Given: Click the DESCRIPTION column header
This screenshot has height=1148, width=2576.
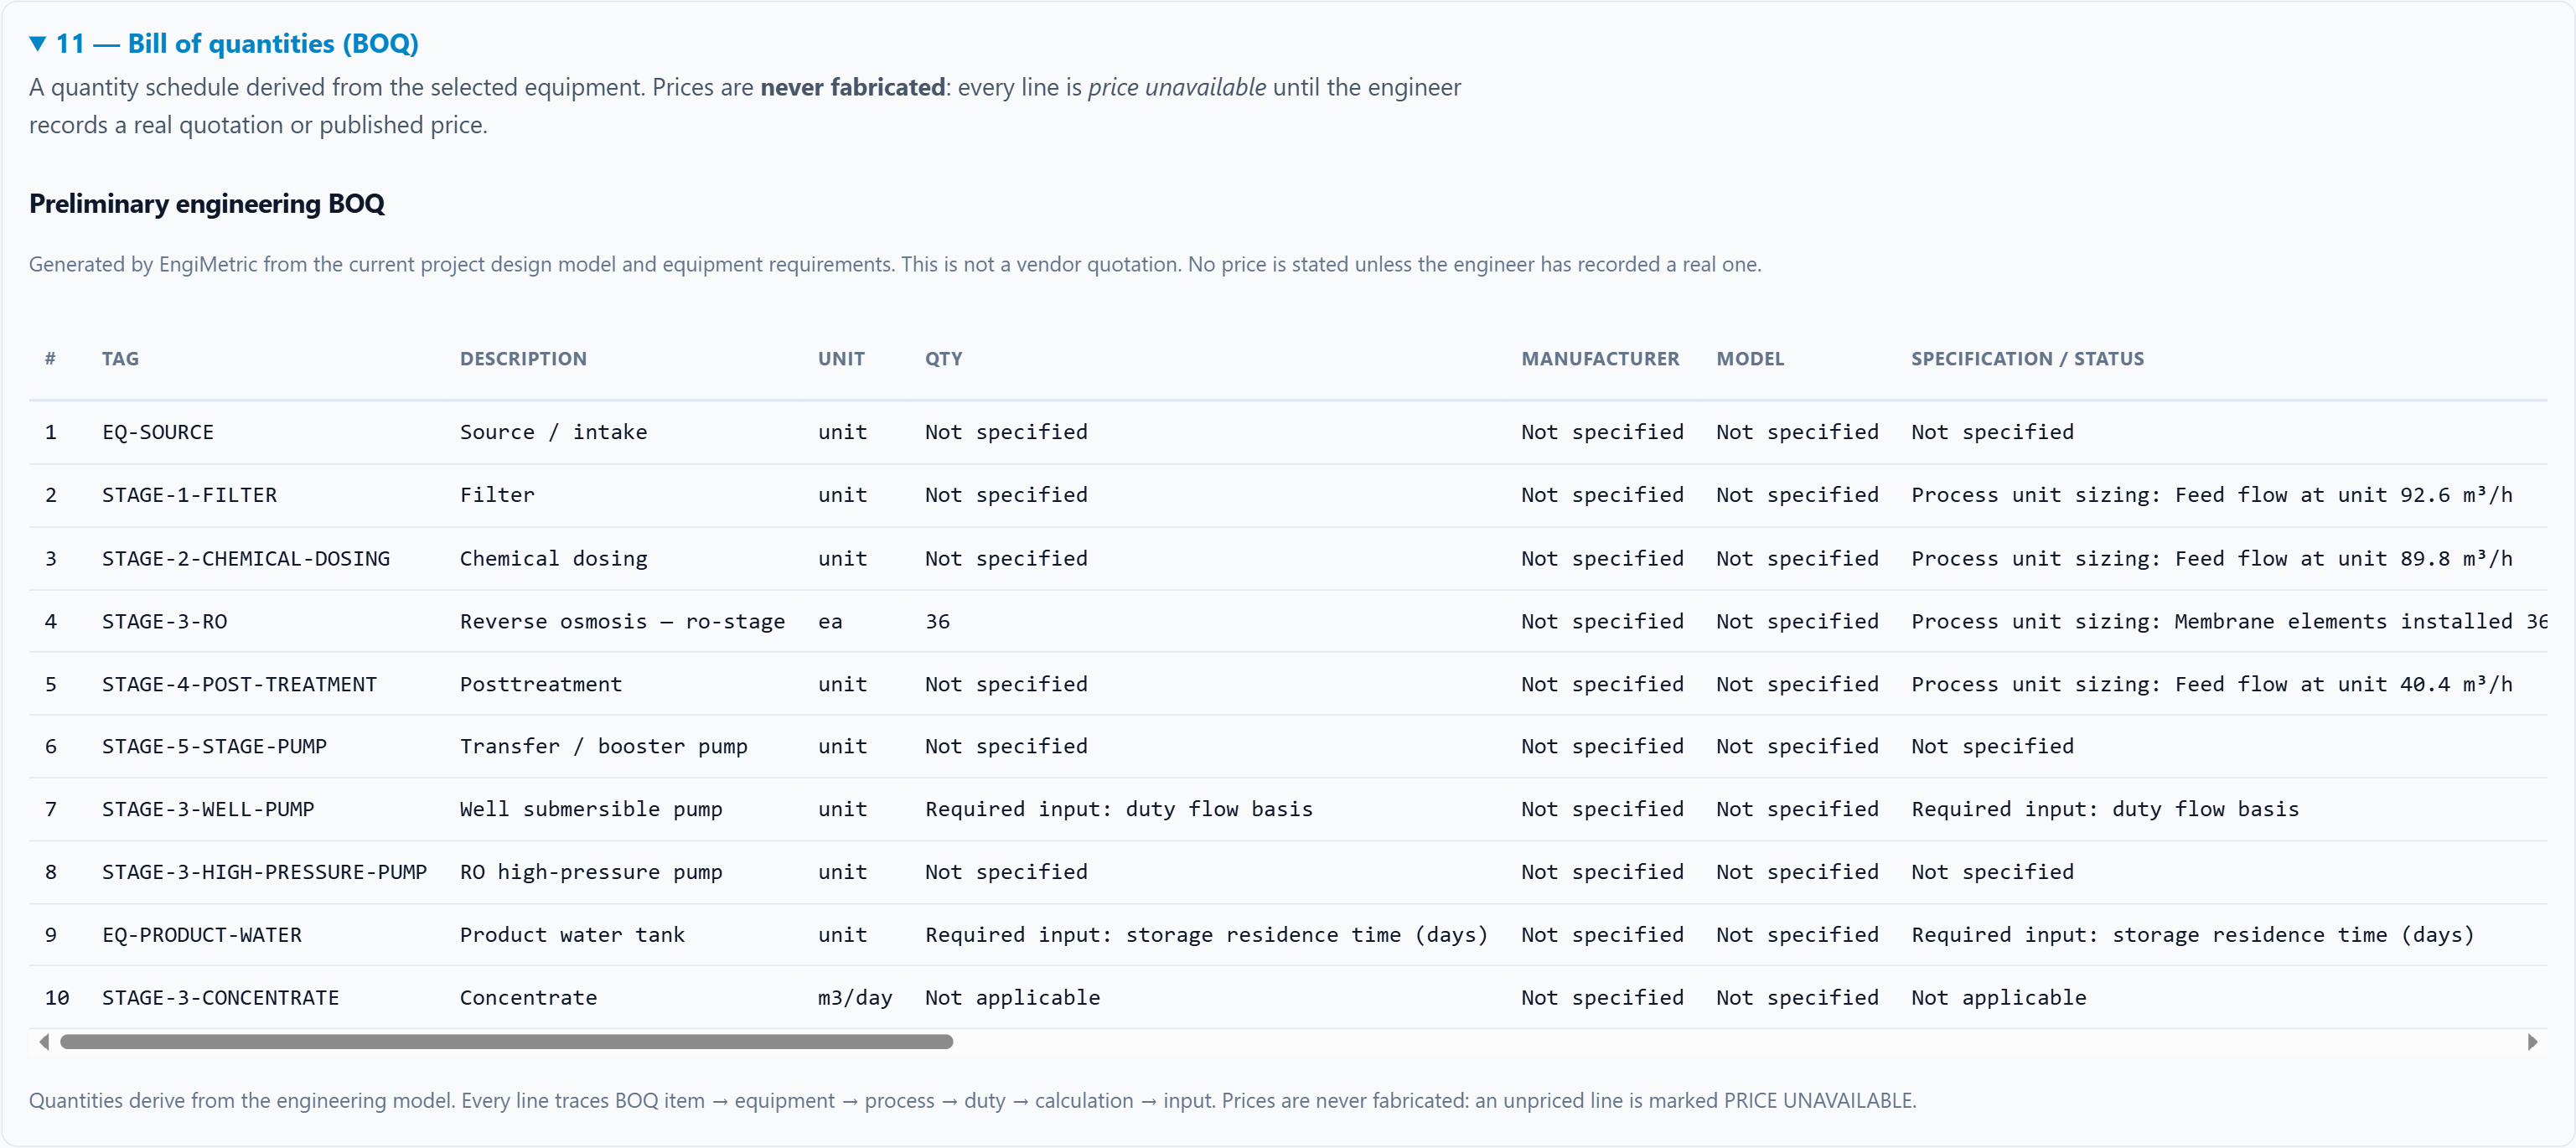Looking at the screenshot, I should (x=523, y=359).
